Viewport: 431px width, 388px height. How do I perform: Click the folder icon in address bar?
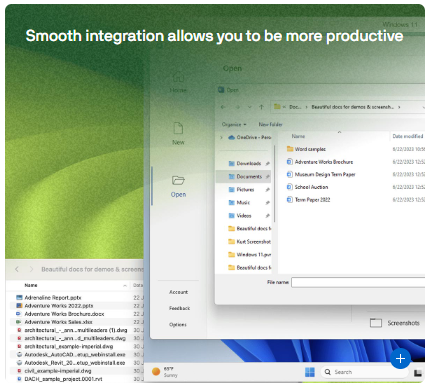pyautogui.click(x=277, y=107)
